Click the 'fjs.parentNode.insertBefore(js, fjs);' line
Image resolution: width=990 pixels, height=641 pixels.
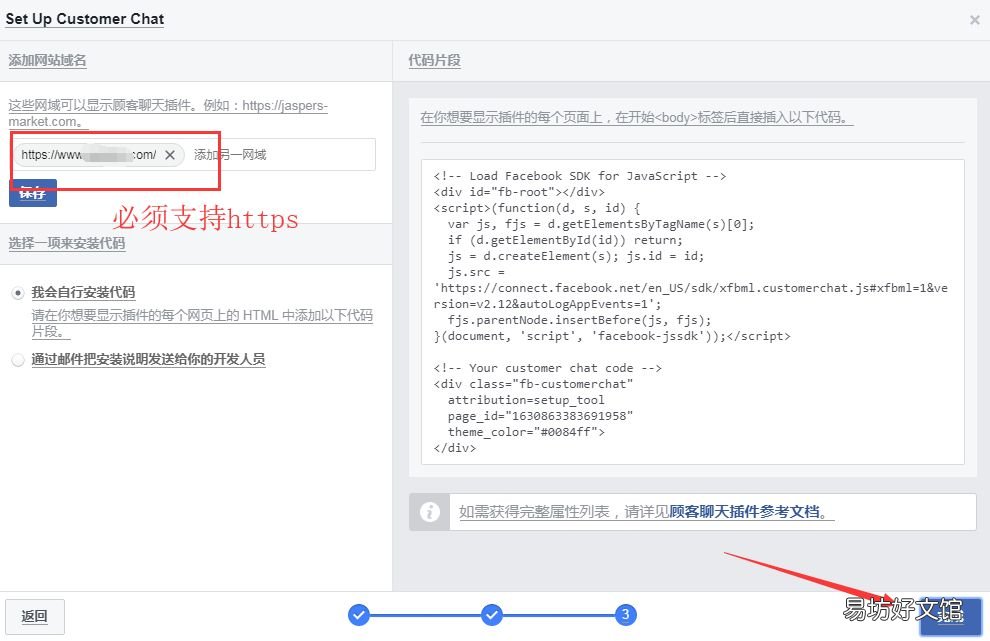(579, 320)
